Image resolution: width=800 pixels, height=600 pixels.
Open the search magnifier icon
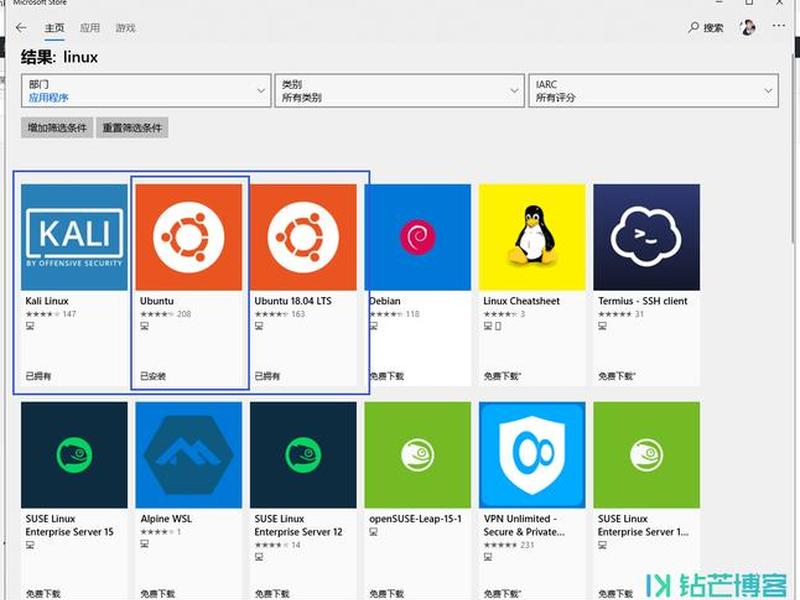point(693,28)
